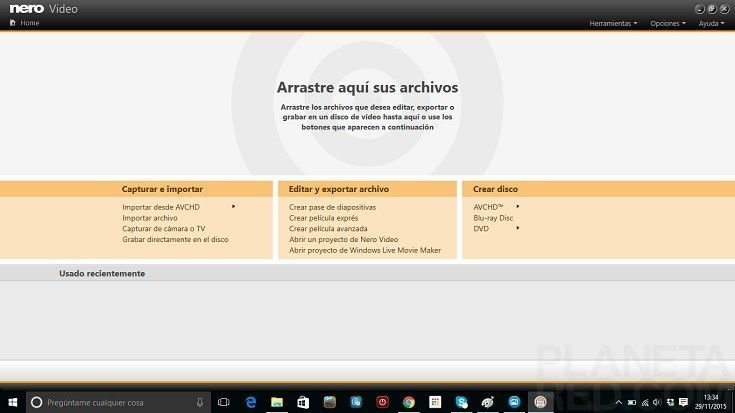735x413 pixels.
Task: Click the Home icon in the breadcrumb bar
Action: coord(12,22)
